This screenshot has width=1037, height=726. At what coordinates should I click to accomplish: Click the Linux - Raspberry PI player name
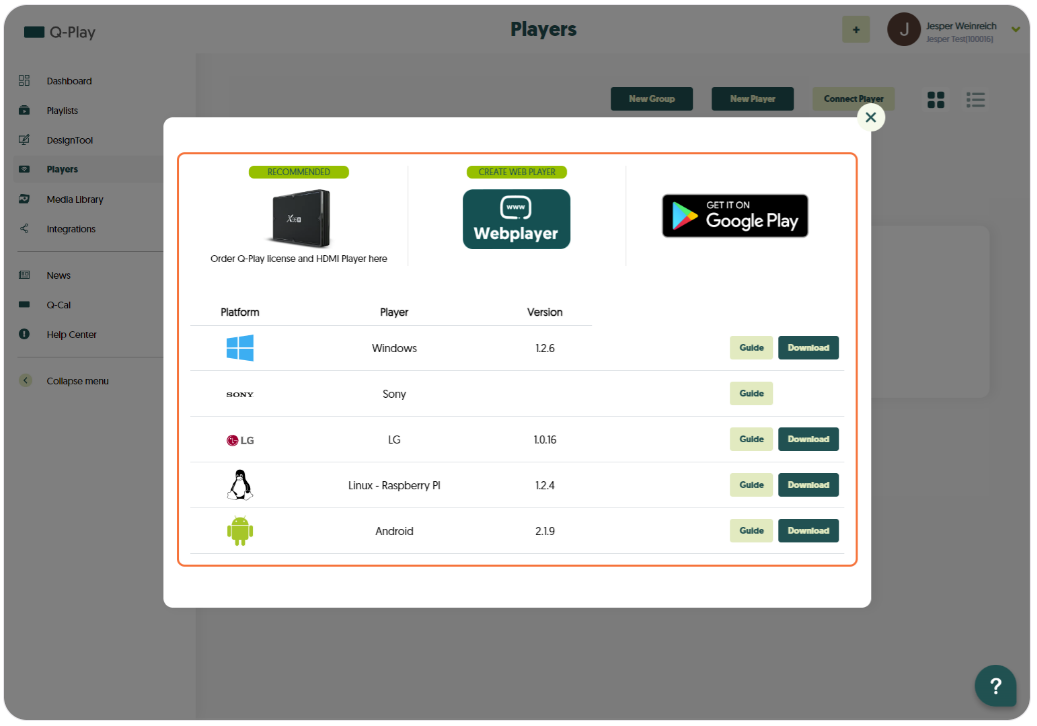[x=394, y=485]
